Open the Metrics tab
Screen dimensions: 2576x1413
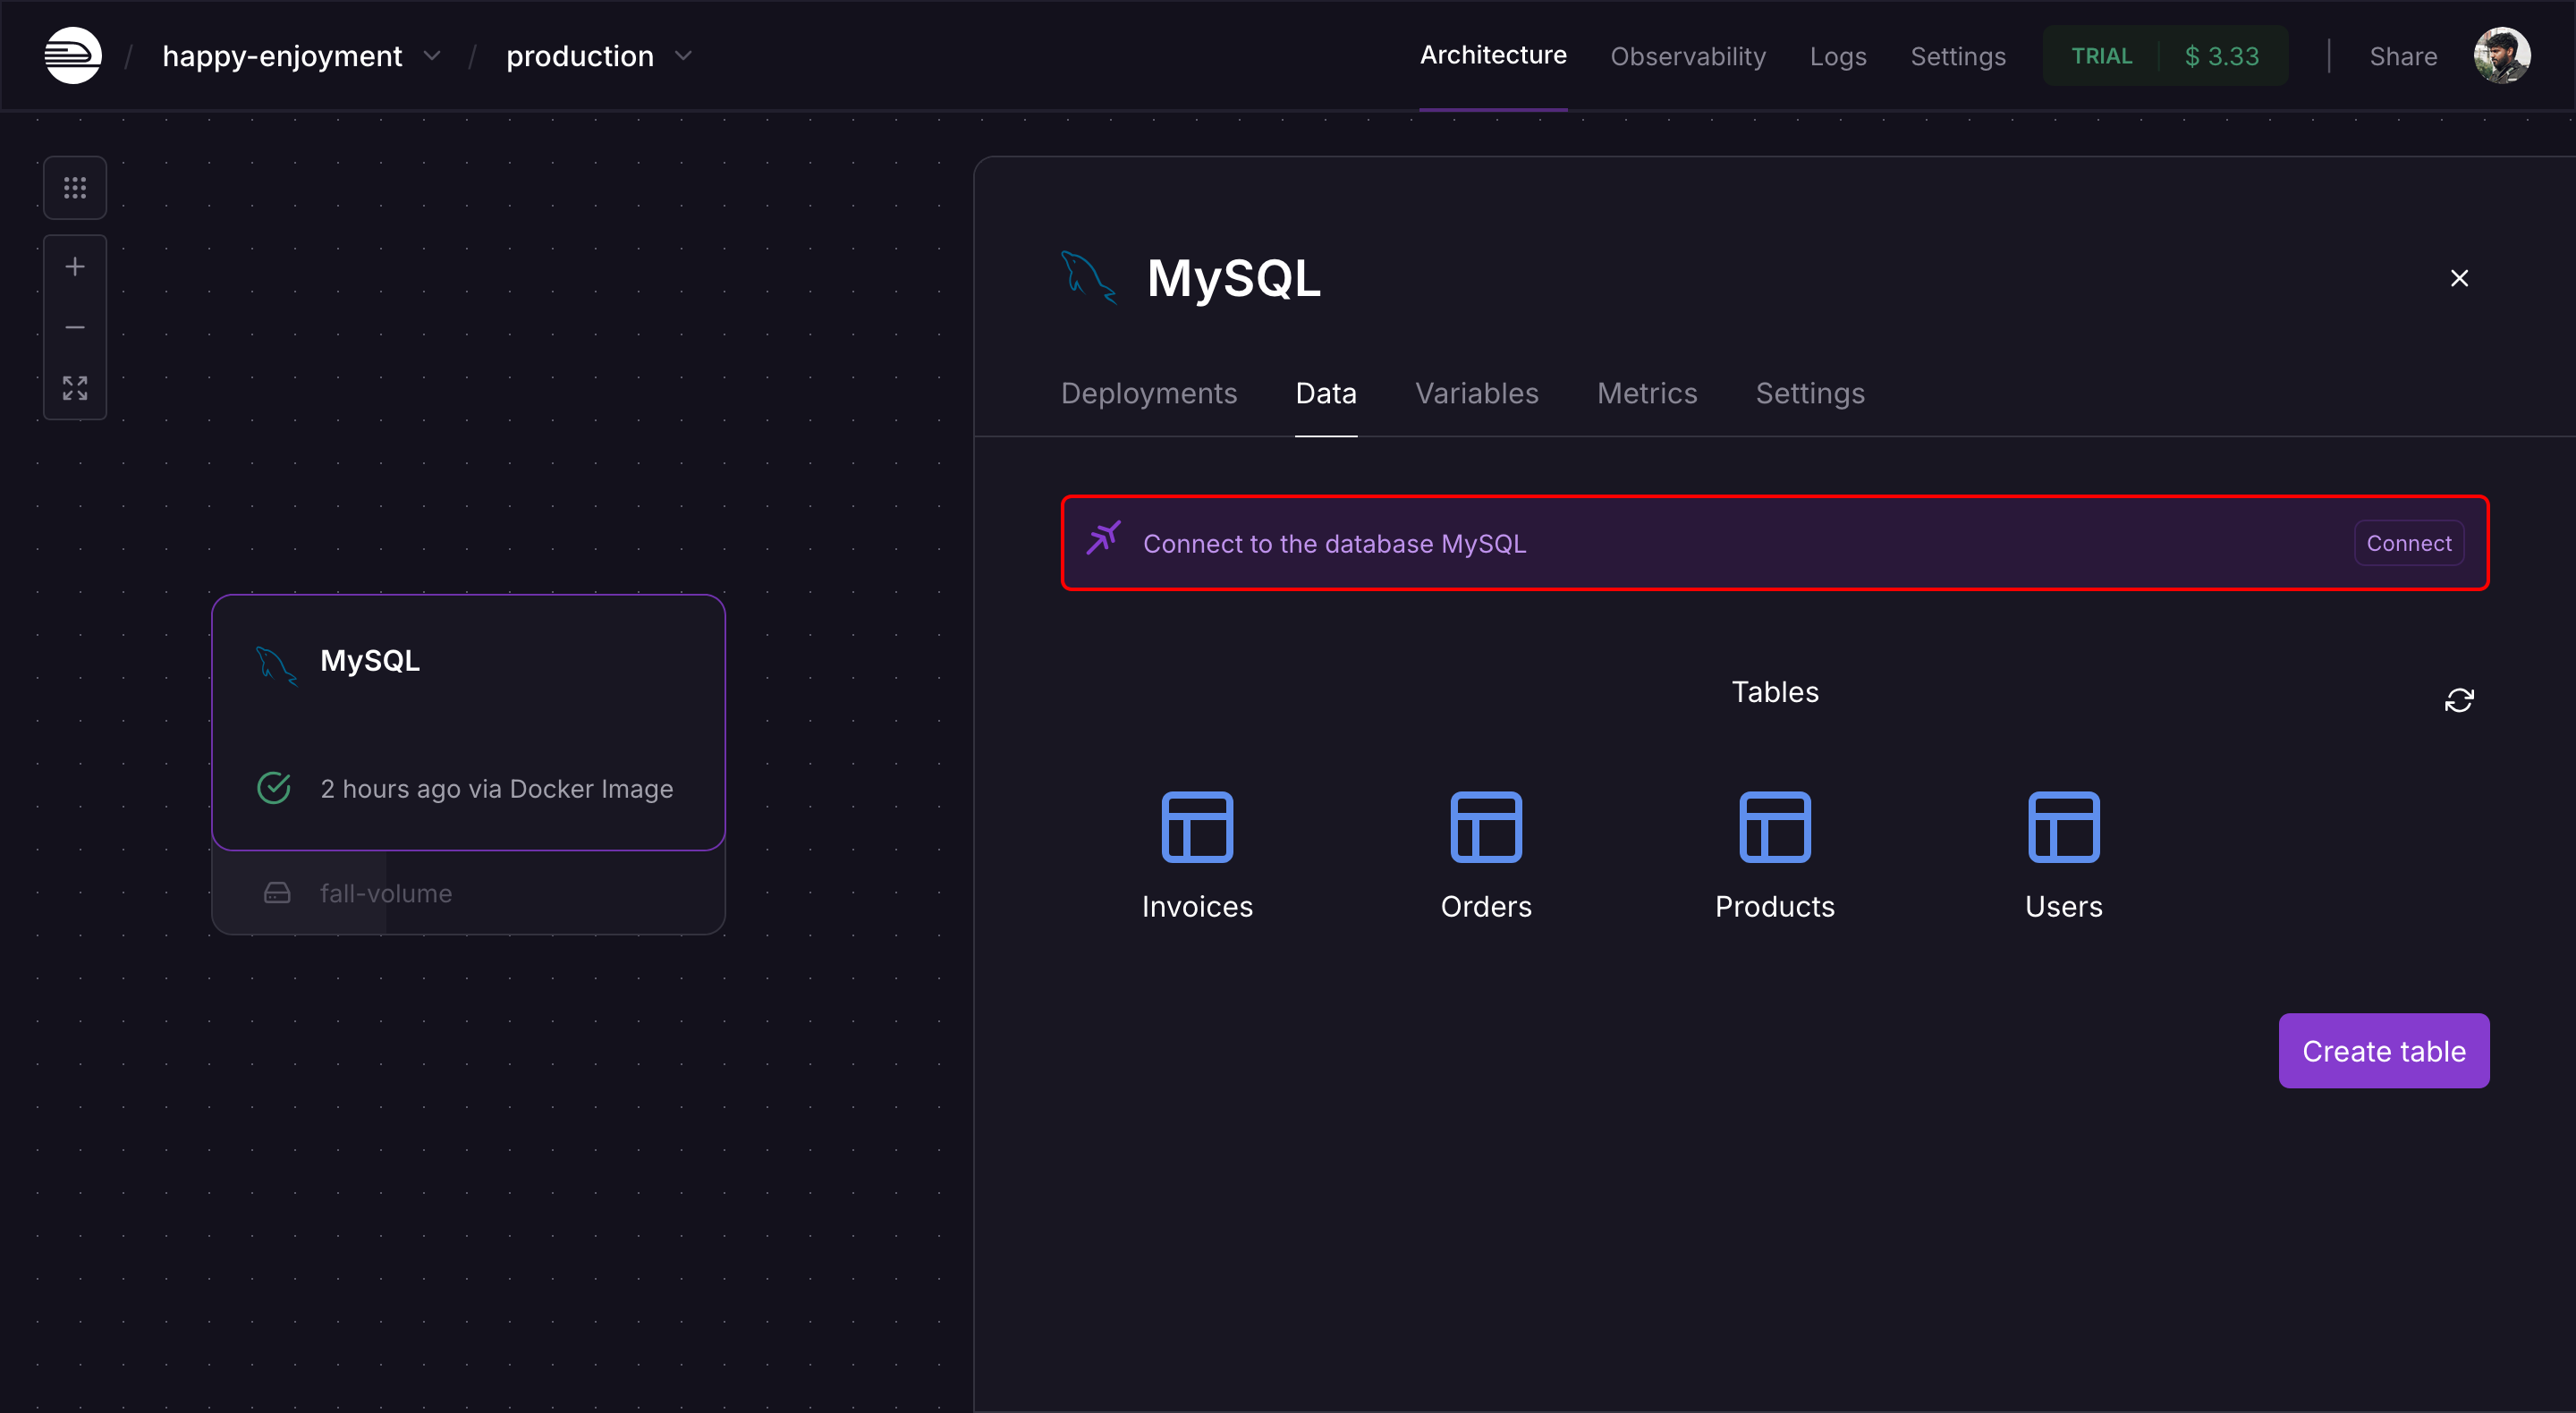click(1647, 393)
